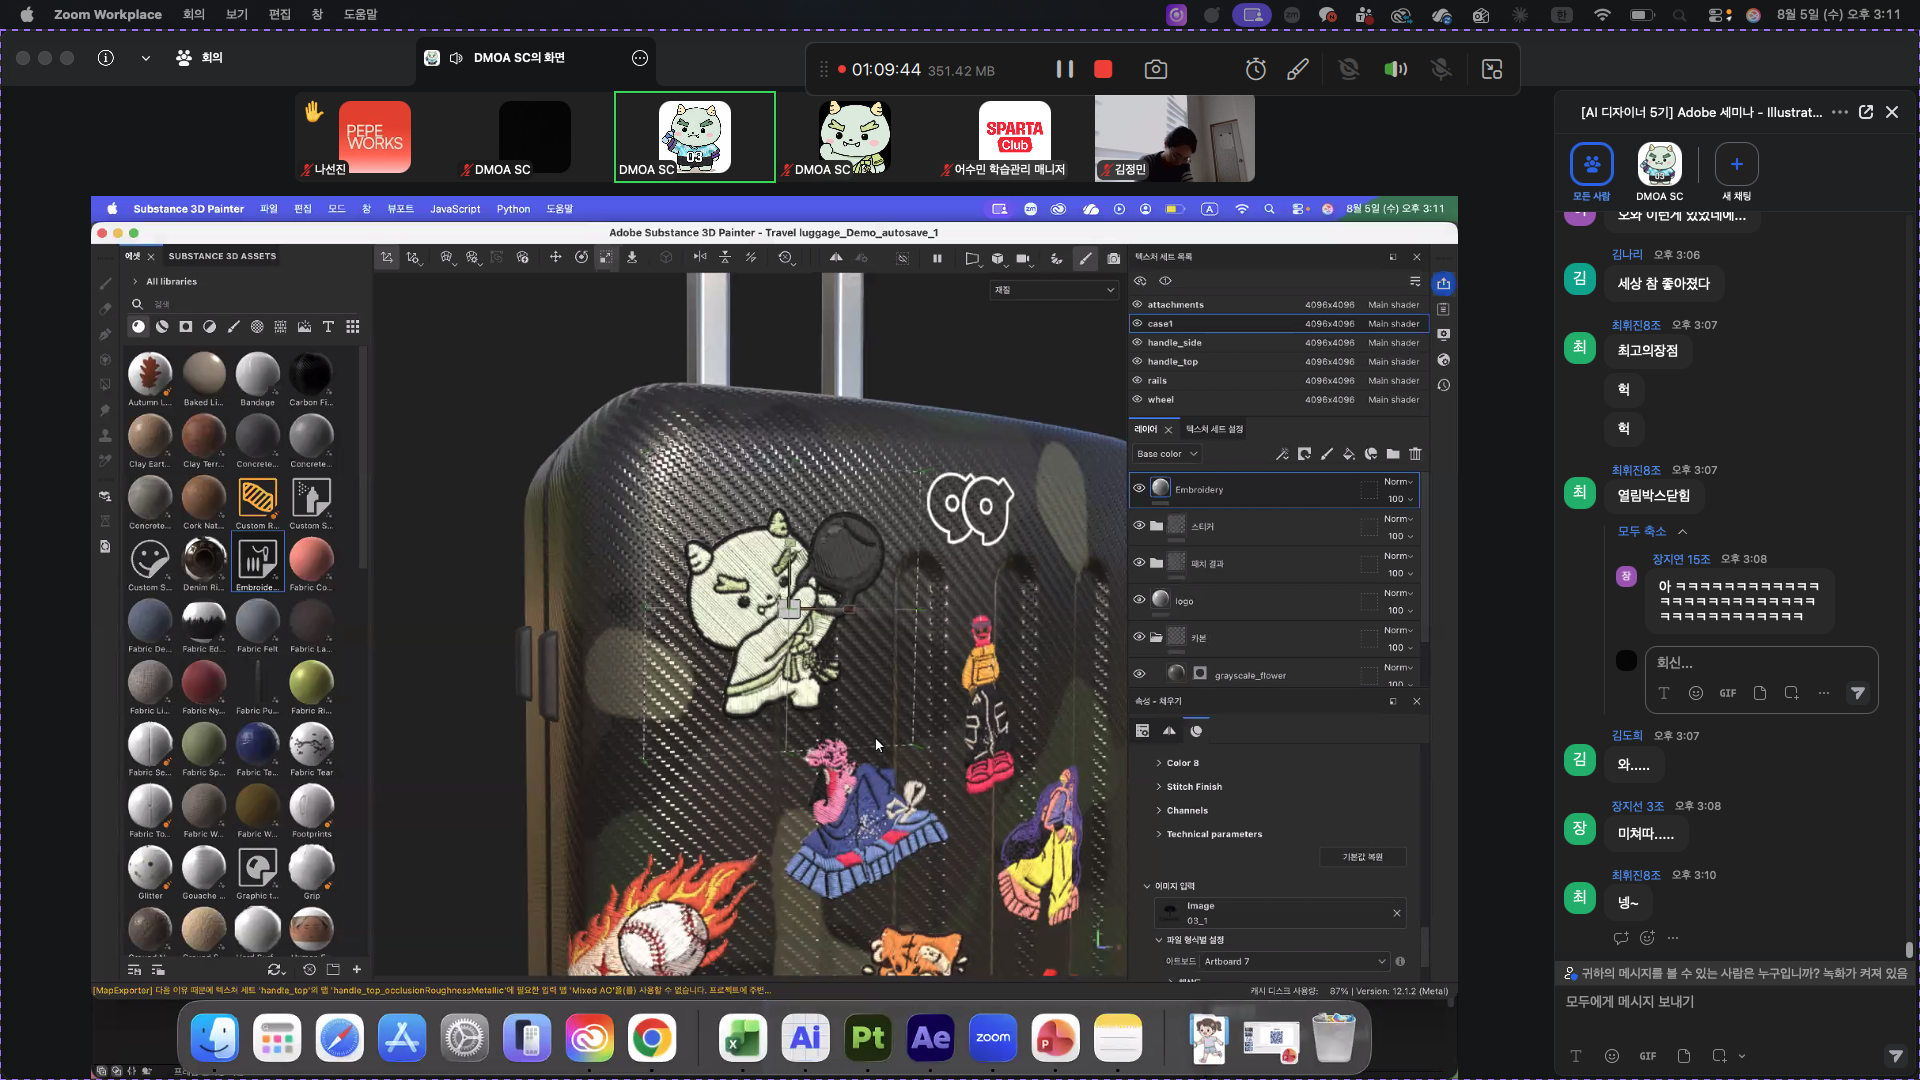Open the history clock icon in Painter's right dock
The height and width of the screenshot is (1080, 1920).
coord(1443,385)
